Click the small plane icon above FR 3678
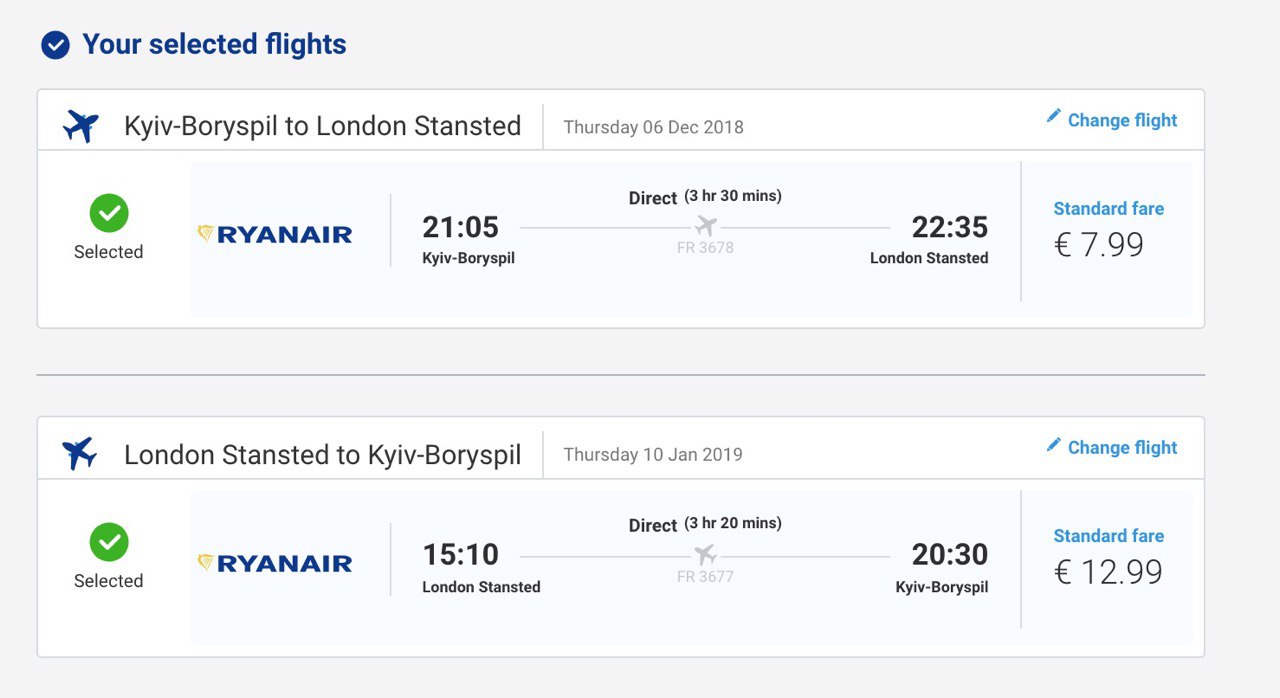 click(x=706, y=226)
